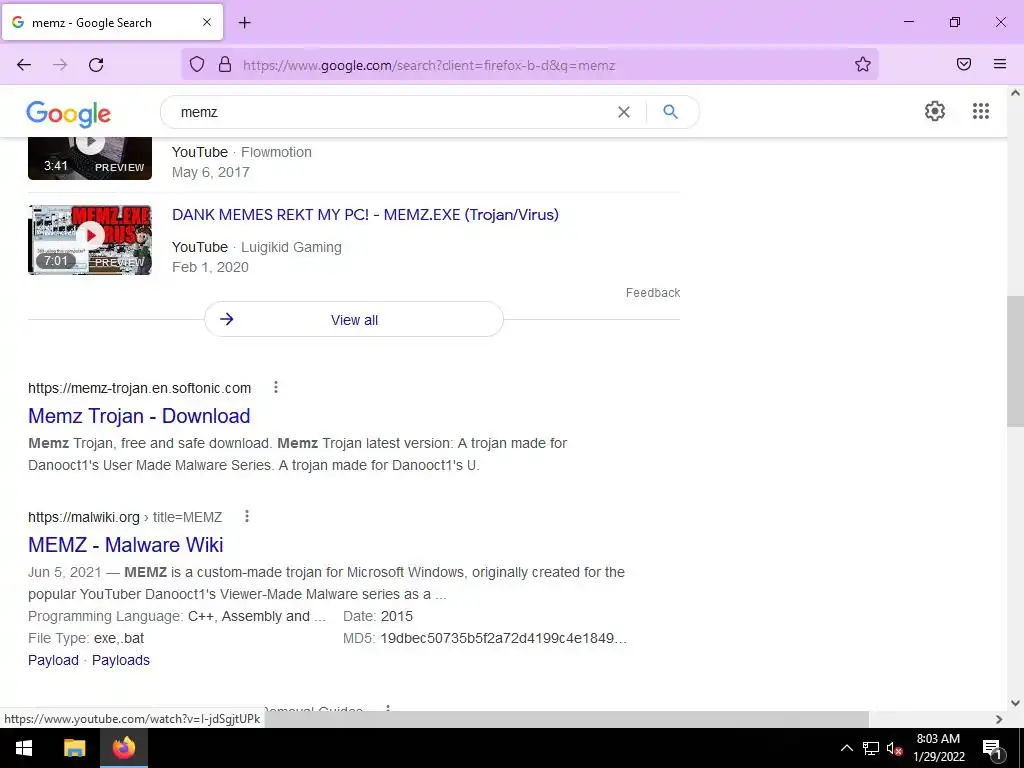
Task: Select the memz - Google Search tab
Action: (112, 22)
